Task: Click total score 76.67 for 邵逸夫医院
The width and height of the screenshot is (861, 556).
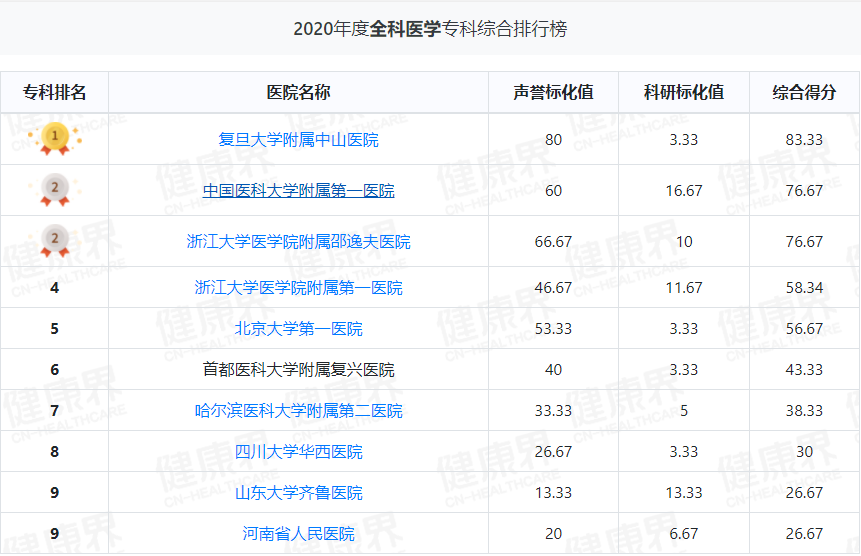Action: click(x=804, y=242)
